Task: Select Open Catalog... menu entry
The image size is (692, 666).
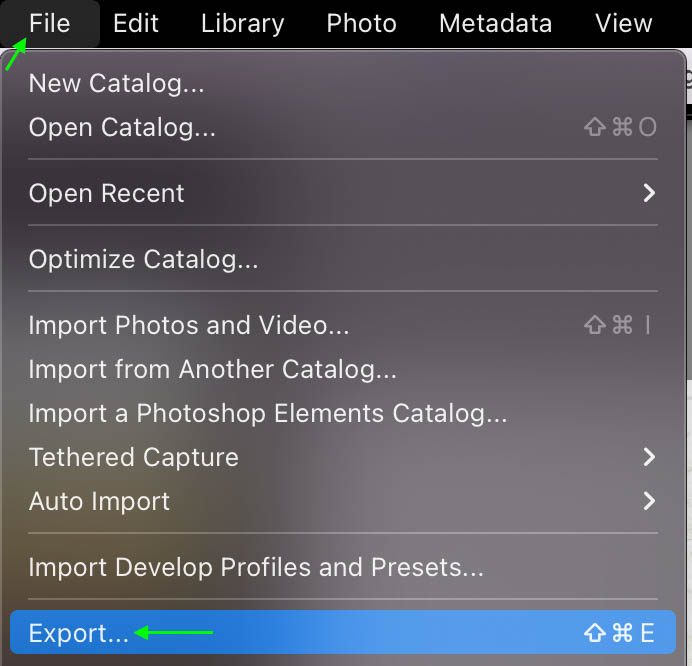Action: (x=343, y=127)
